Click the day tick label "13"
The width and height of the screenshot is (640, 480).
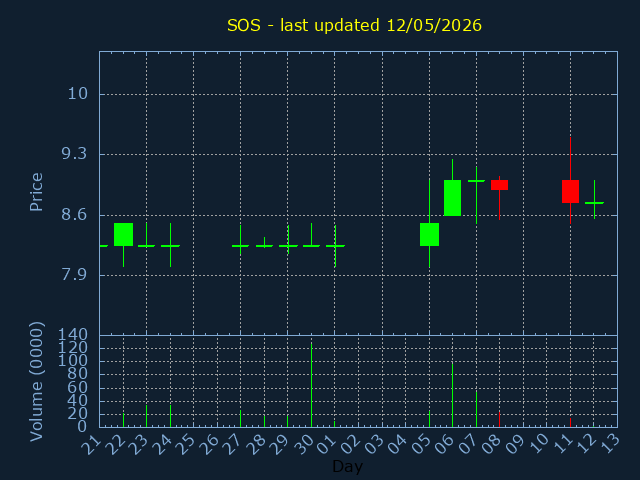point(610,444)
